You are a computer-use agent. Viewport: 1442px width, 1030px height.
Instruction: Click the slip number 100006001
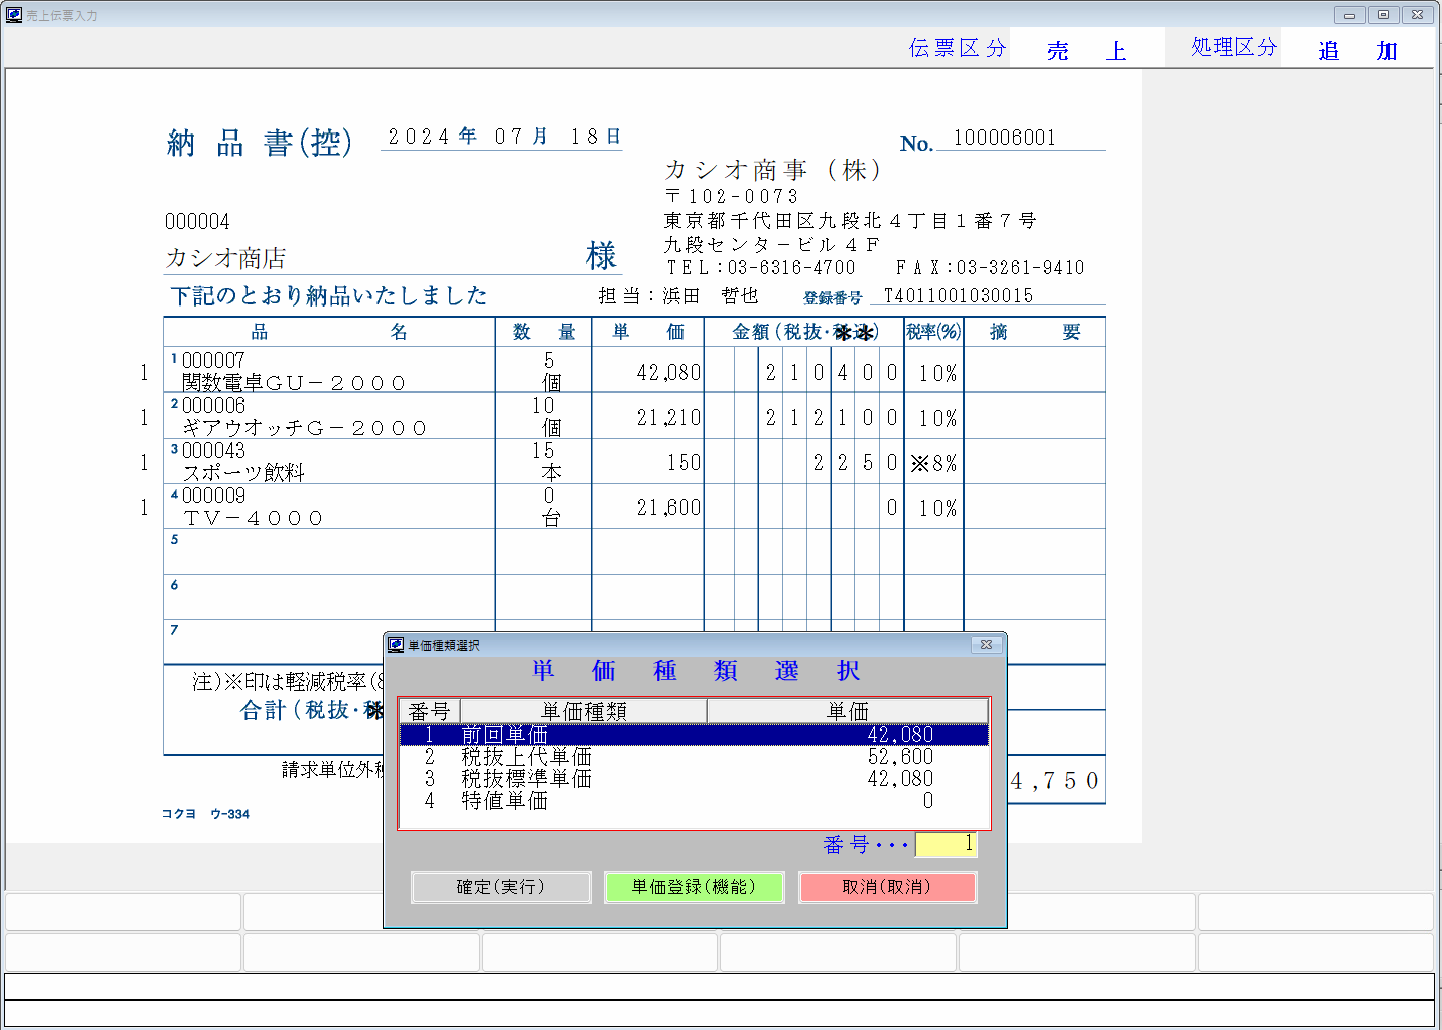[1005, 138]
